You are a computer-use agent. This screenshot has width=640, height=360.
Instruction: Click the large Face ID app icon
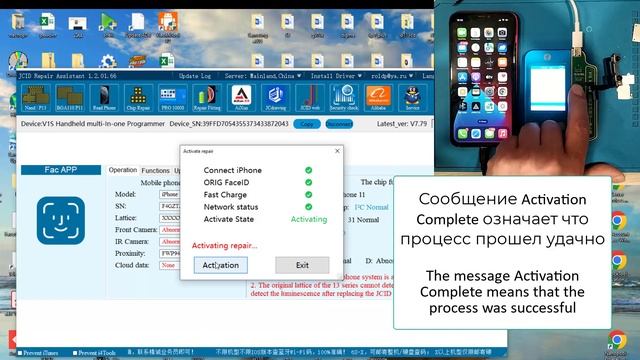pos(61,220)
